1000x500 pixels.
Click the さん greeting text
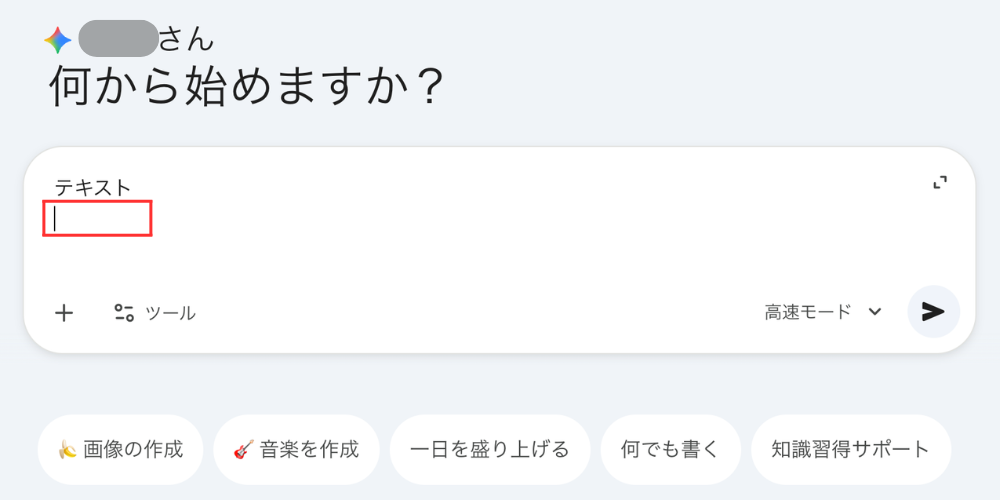click(x=186, y=39)
